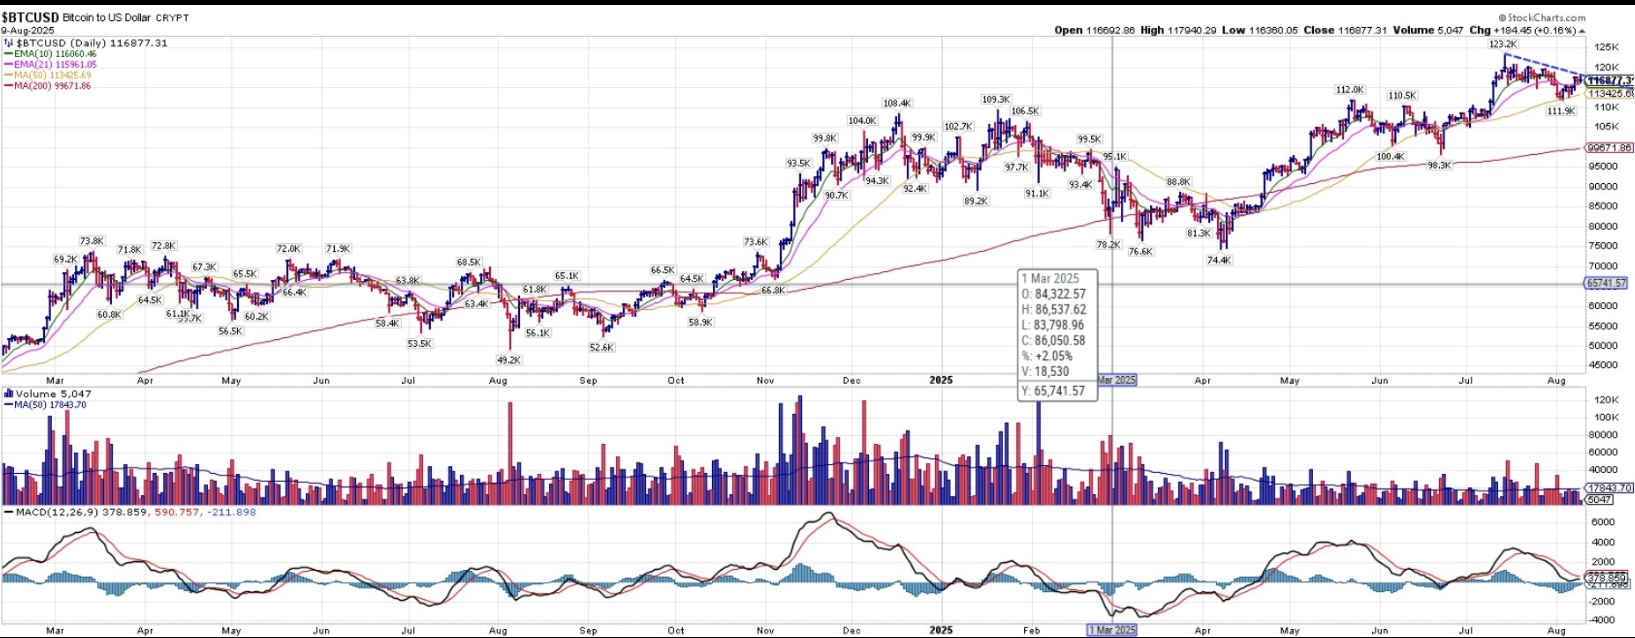Click the tooltip V: 18,530 line

[1045, 372]
